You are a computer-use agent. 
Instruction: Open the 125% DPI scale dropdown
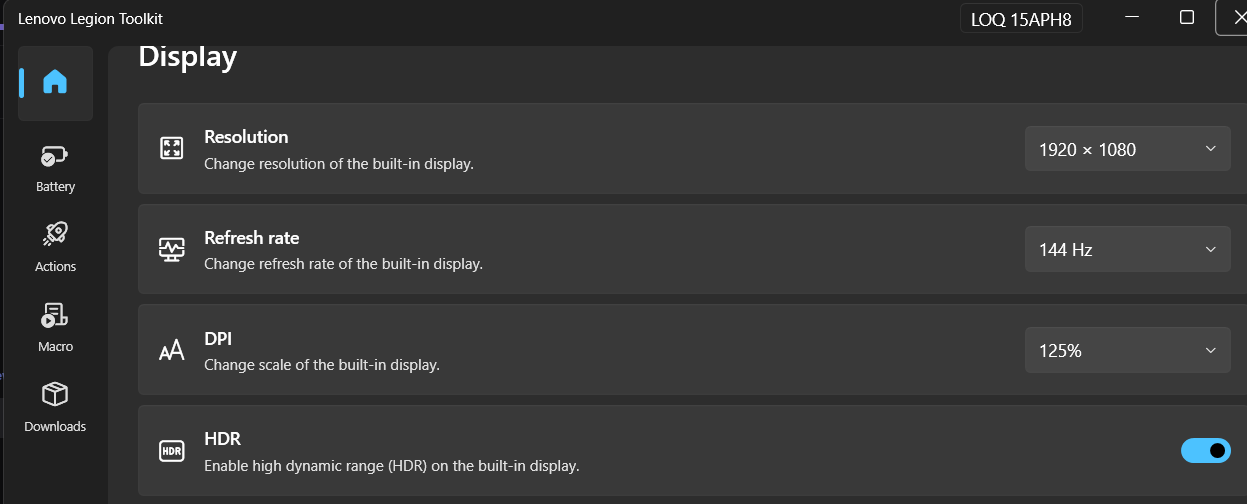[x=1127, y=351]
